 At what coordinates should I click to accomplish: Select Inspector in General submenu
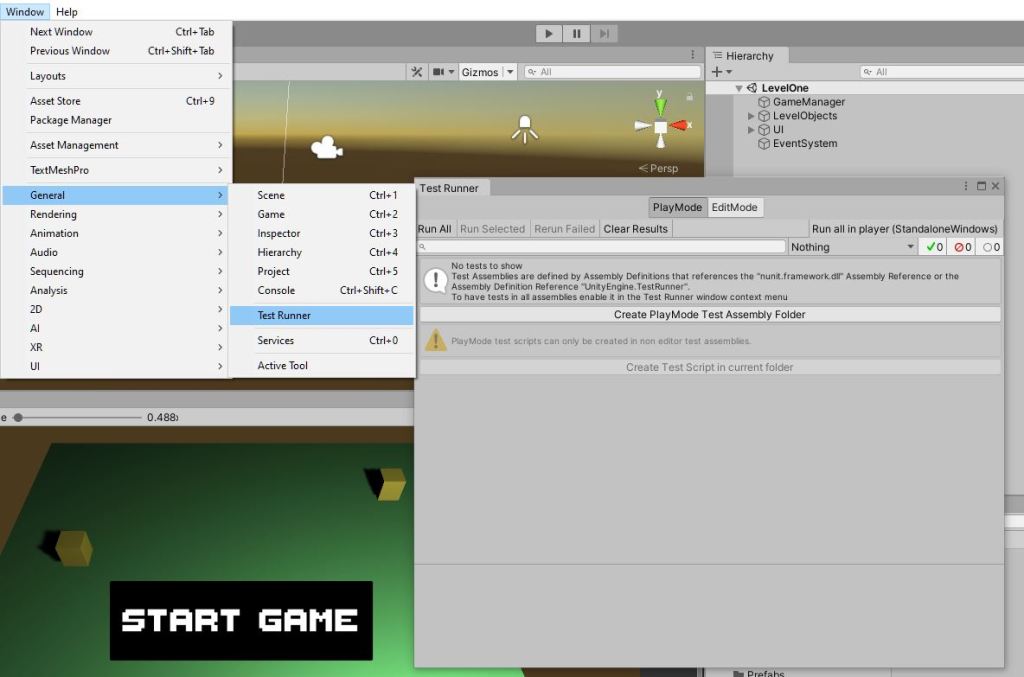coord(322,233)
